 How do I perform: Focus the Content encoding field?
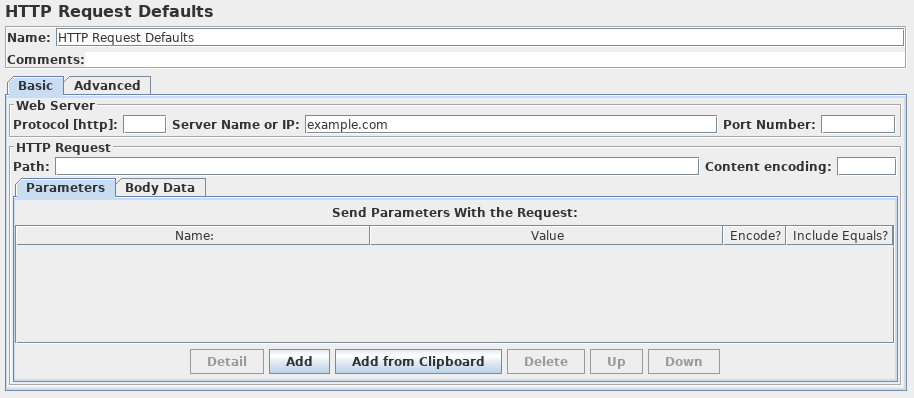(866, 166)
